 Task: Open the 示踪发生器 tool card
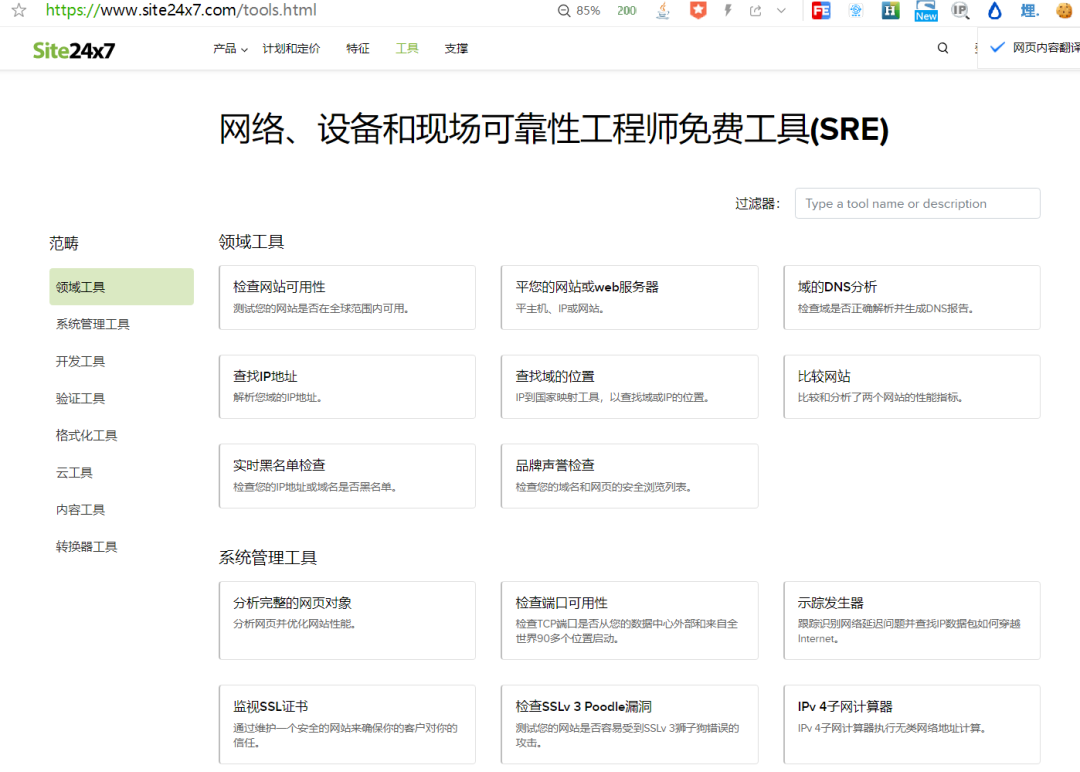pos(912,620)
